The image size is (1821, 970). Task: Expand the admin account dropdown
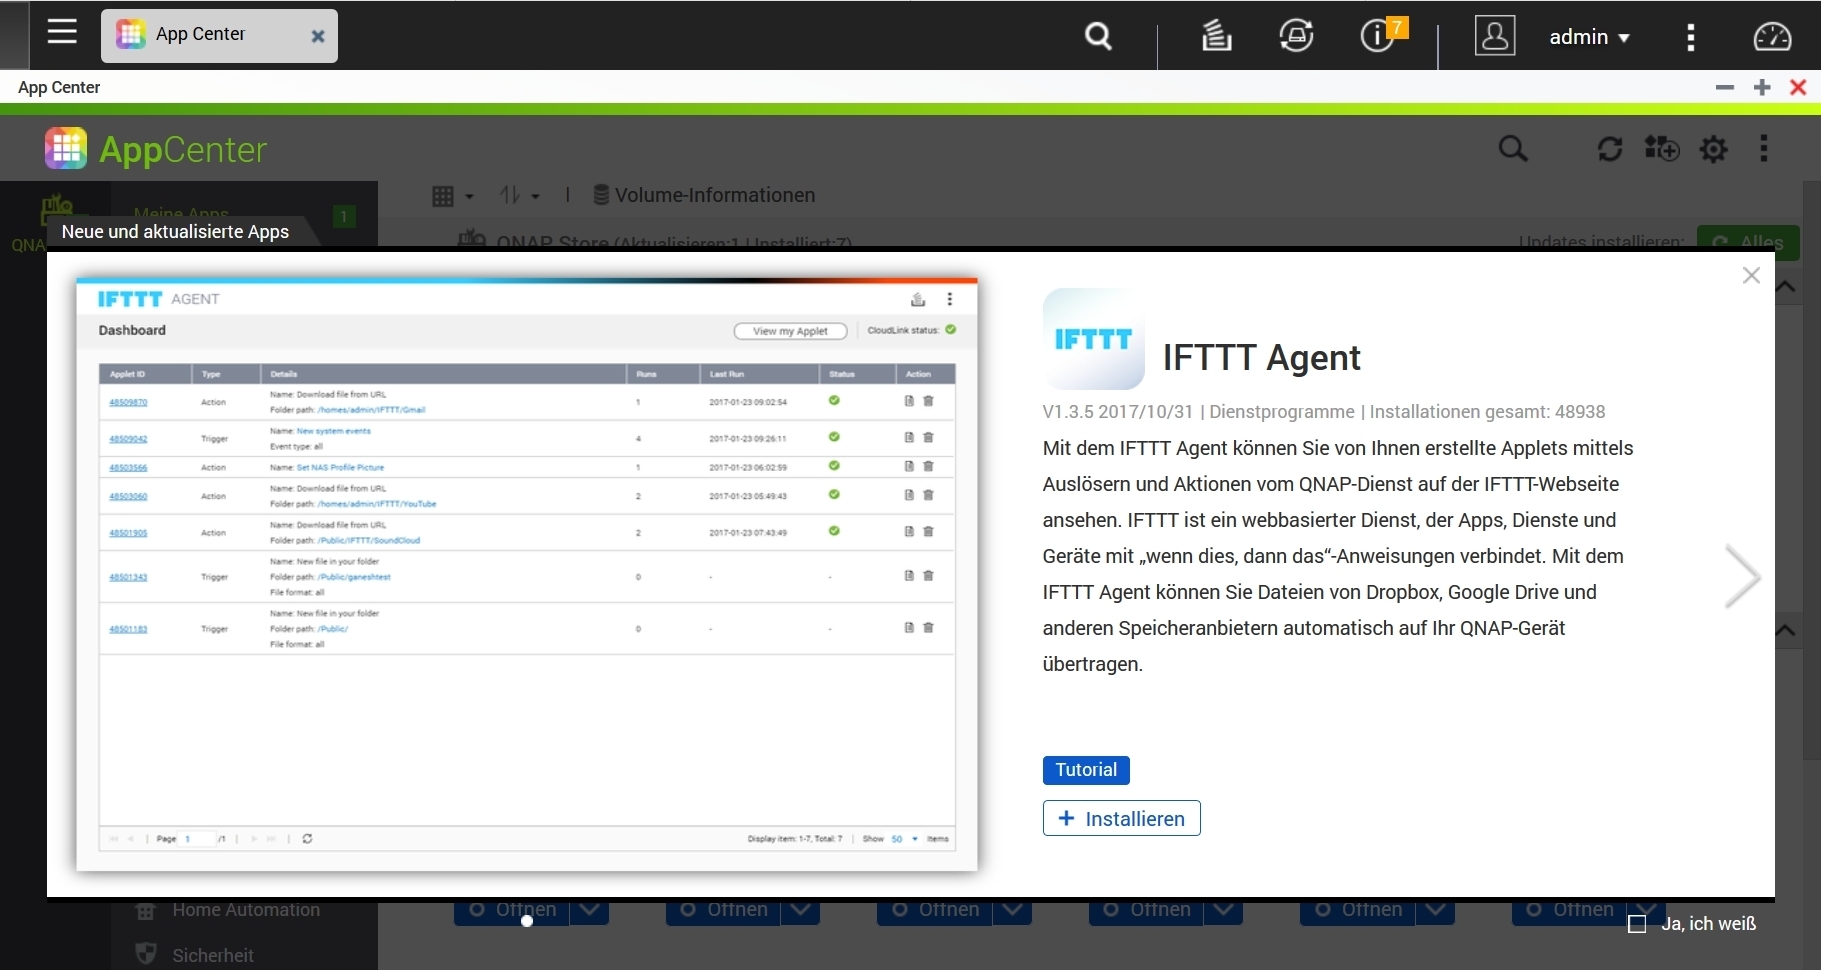[x=1589, y=37]
